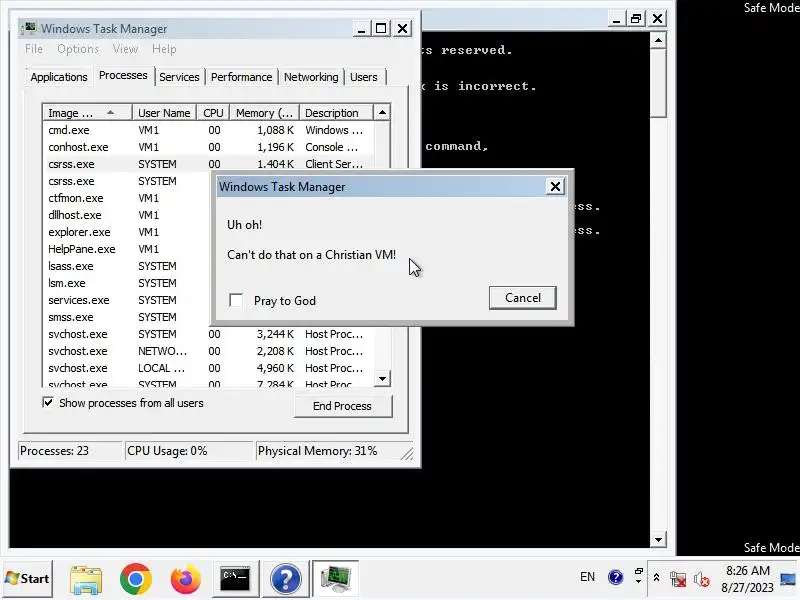Click command prompt scrollbar down arrow
Screen dimensions: 800x600
point(658,539)
